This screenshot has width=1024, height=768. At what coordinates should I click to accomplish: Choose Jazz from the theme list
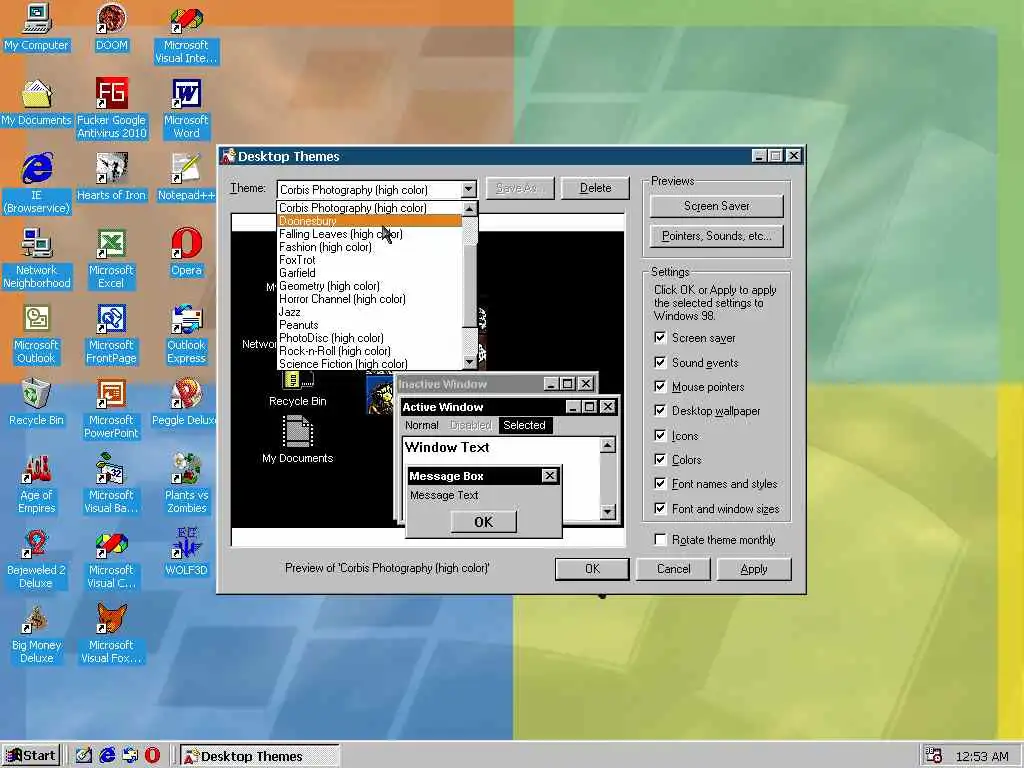[x=370, y=312]
